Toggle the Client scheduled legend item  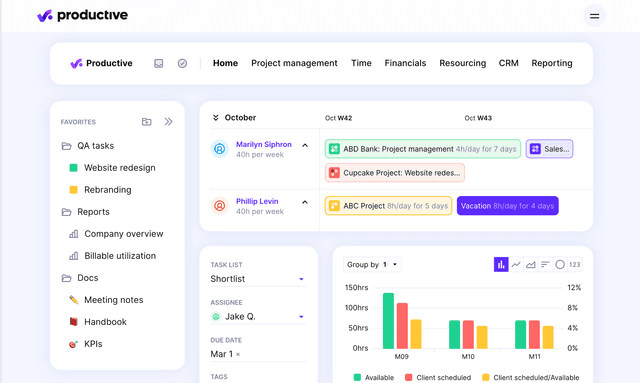click(438, 378)
